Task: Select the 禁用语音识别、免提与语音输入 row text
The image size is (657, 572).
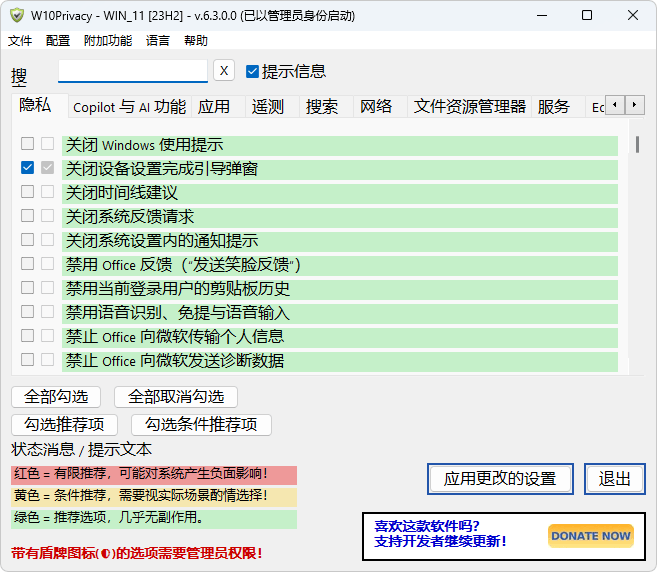Action: 178,313
